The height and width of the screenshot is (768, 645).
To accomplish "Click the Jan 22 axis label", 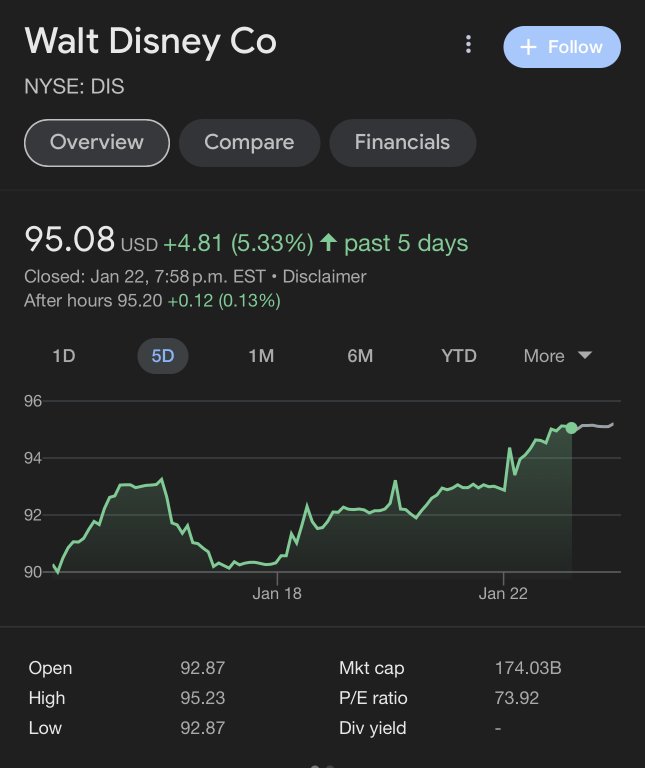I will tap(503, 594).
